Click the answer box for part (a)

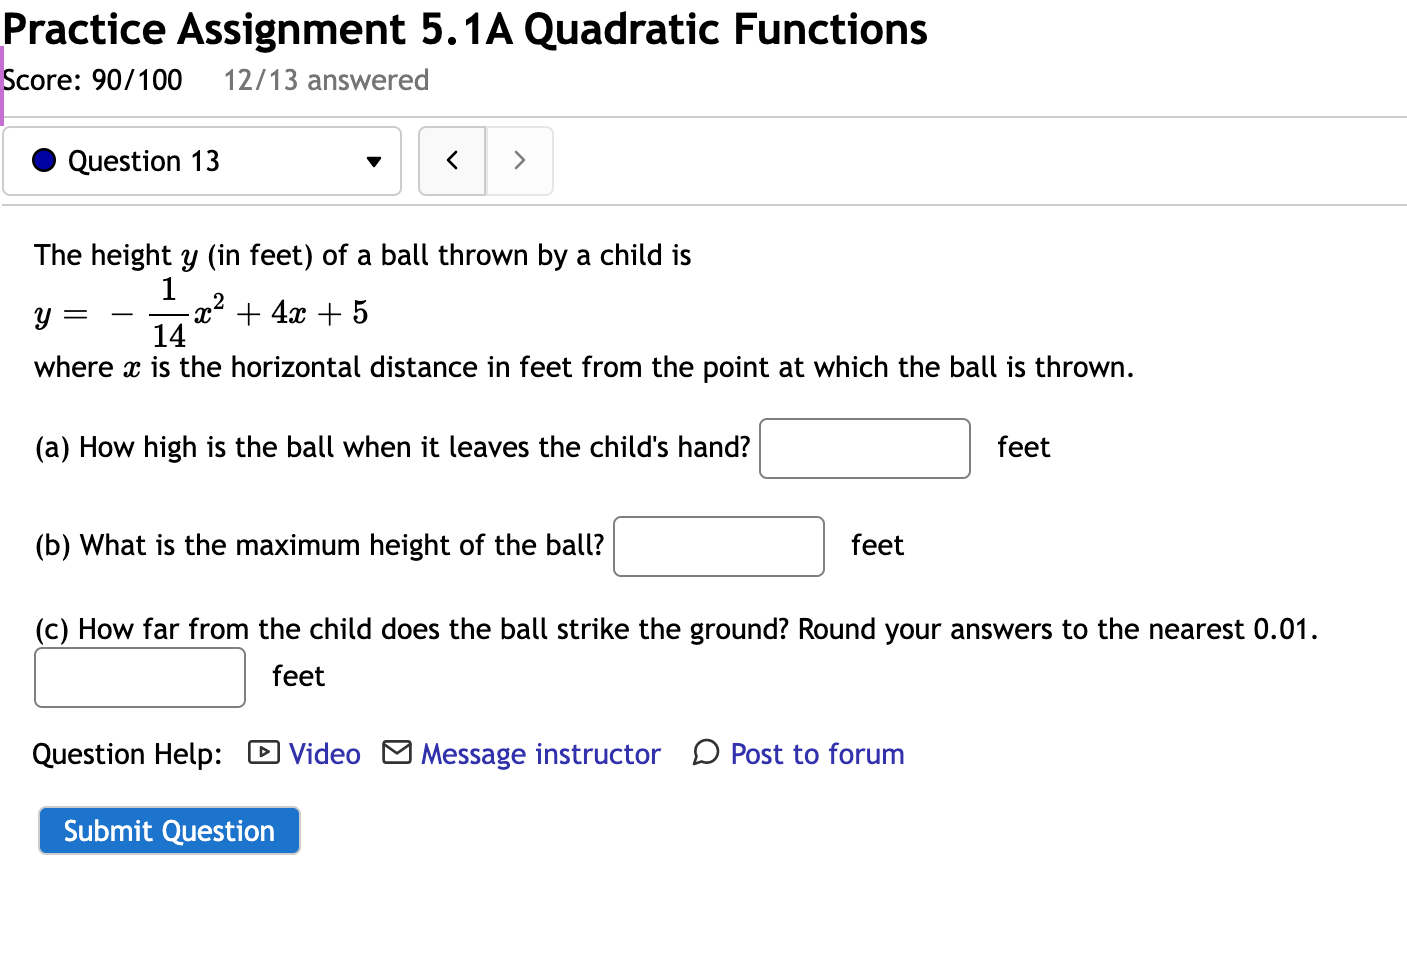tap(864, 448)
